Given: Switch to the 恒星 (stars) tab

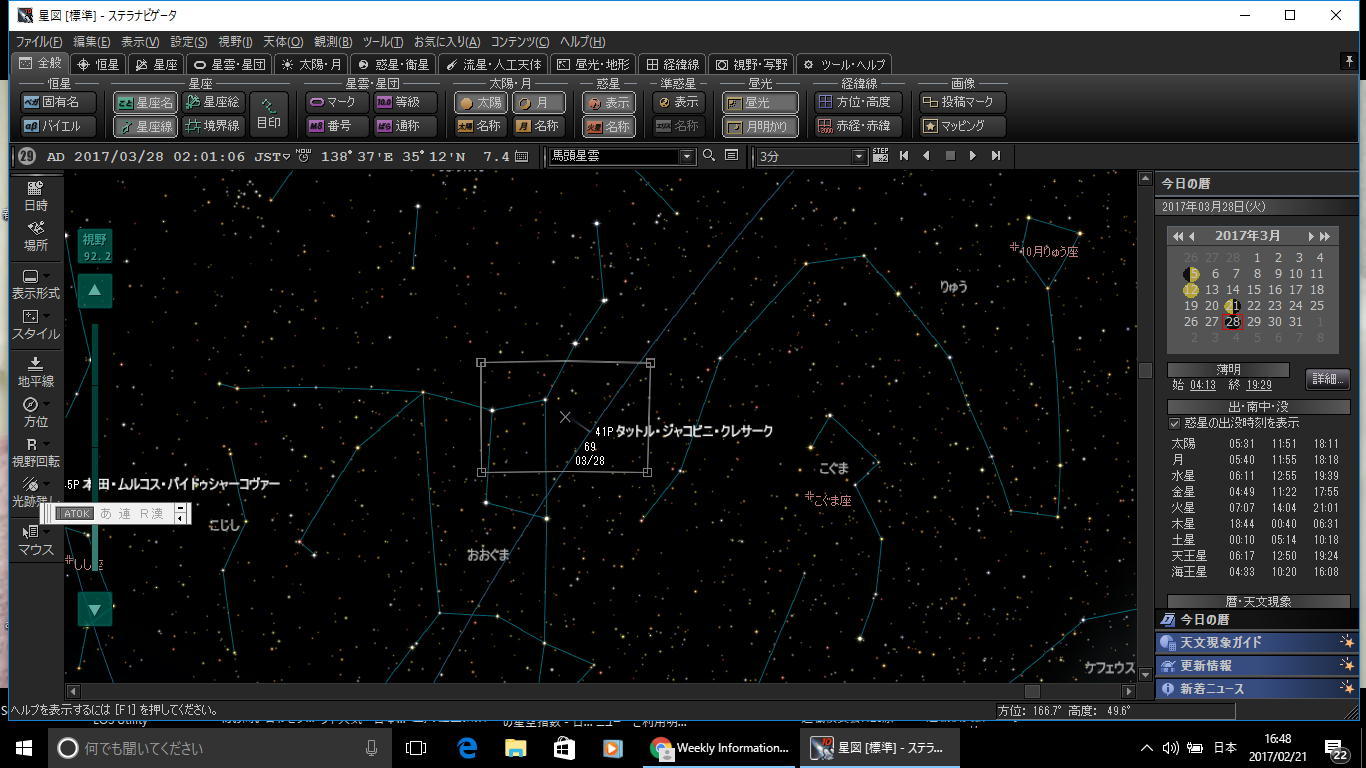Looking at the screenshot, I should click(x=98, y=64).
